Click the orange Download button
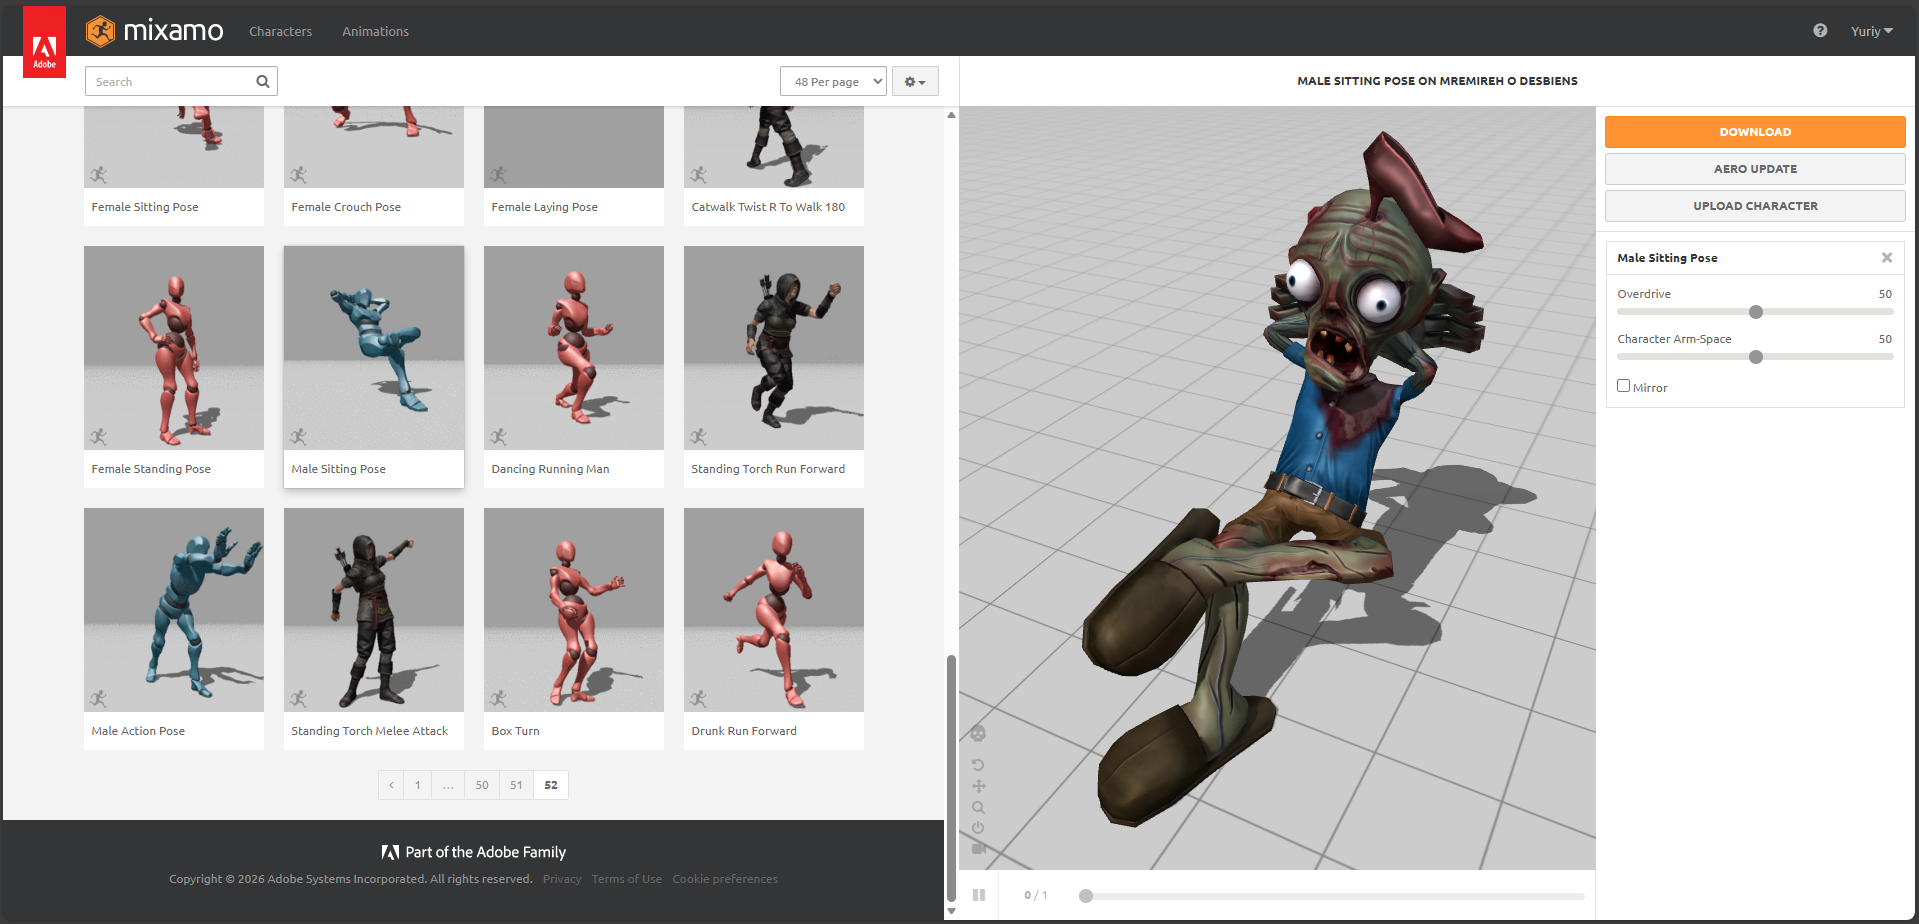Screen dimensions: 1919x924 1754,132
